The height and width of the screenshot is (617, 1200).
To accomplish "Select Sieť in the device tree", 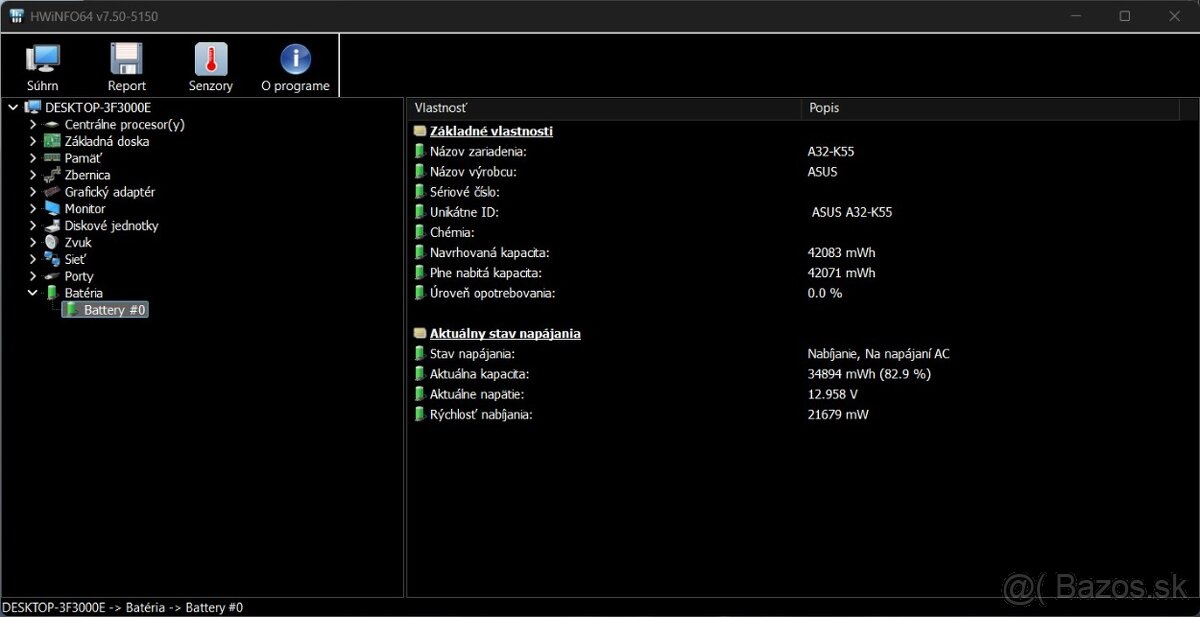I will [78, 259].
